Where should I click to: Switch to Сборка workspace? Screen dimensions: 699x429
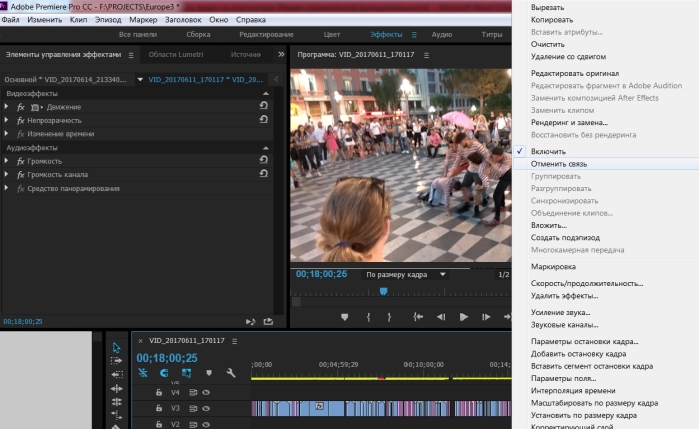click(198, 34)
